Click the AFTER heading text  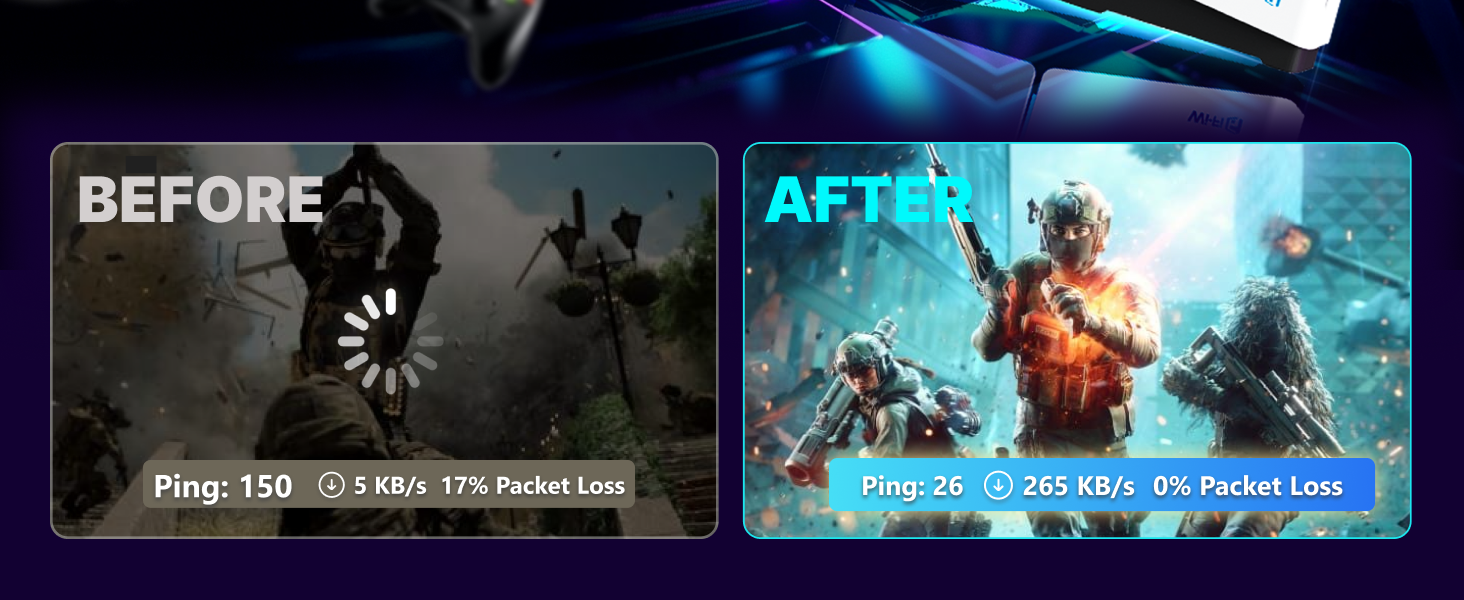click(x=869, y=199)
